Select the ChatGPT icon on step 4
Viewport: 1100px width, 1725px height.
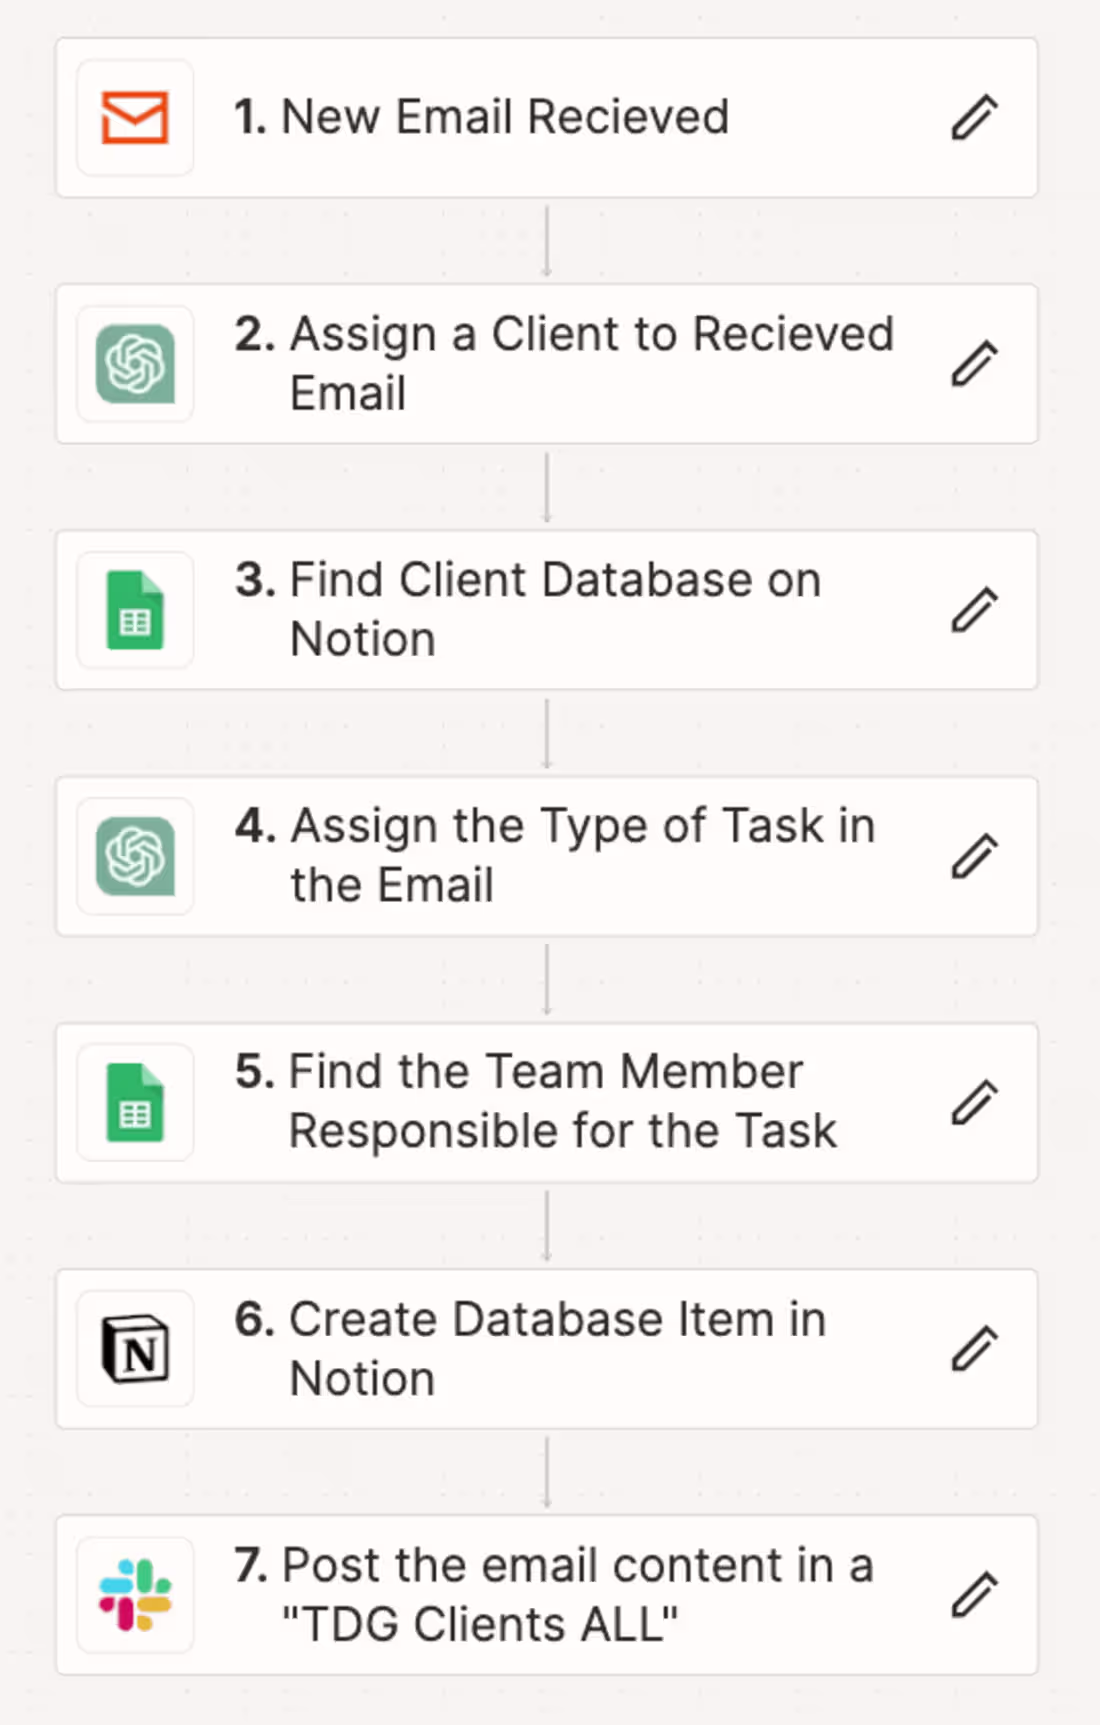click(135, 857)
